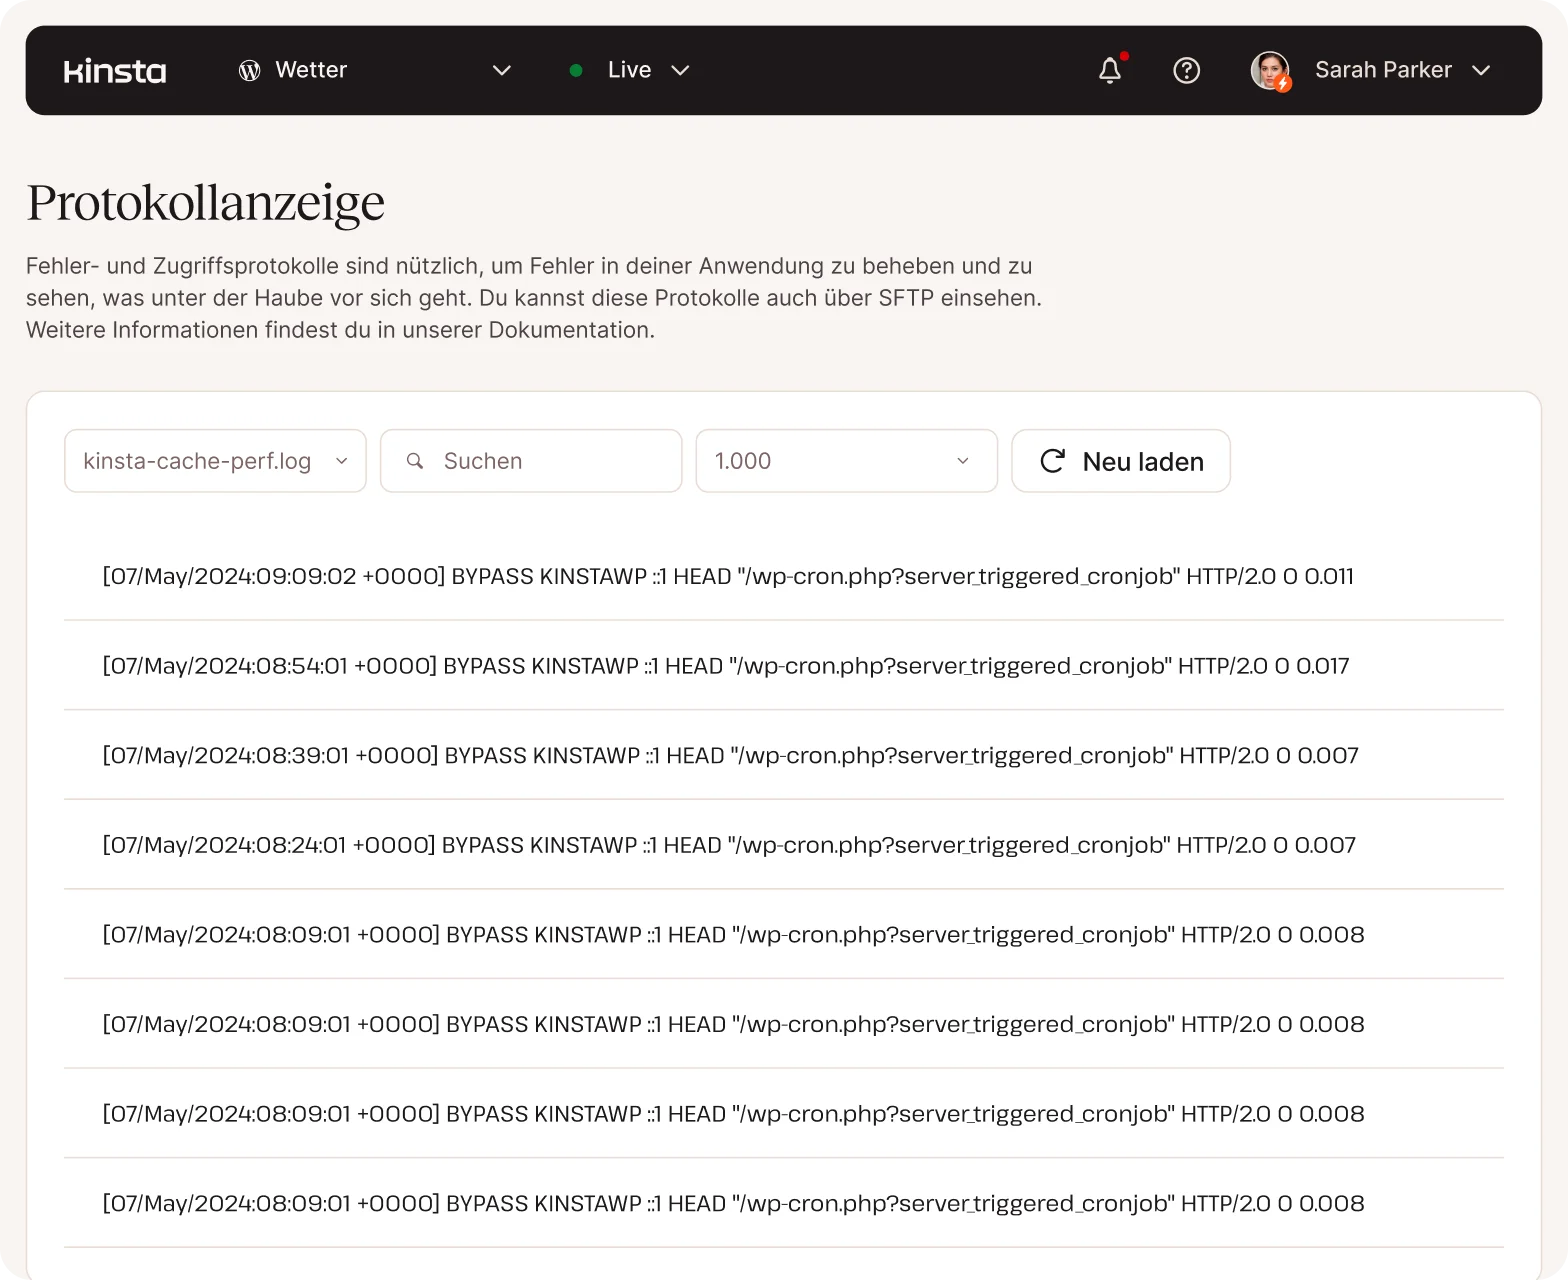This screenshot has width=1568, height=1280.
Task: Open the notifications bell
Action: point(1110,70)
